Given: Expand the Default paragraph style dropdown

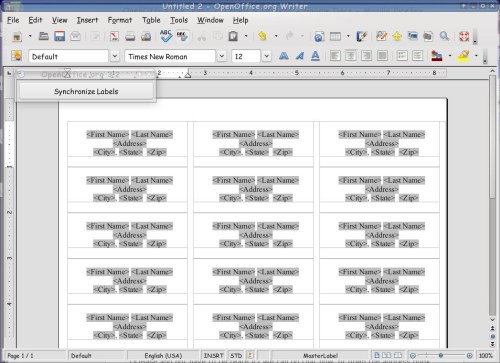Looking at the screenshot, I should click(115, 56).
